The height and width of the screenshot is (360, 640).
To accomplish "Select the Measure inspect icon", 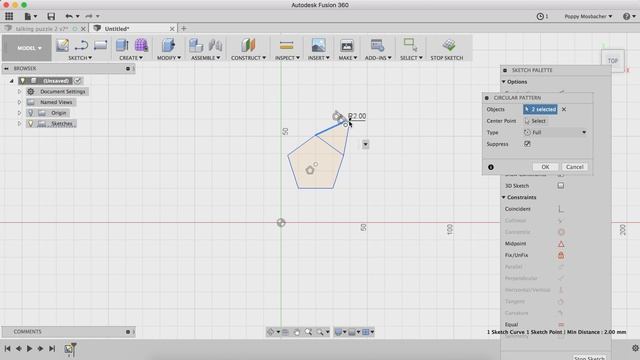I will click(x=287, y=45).
